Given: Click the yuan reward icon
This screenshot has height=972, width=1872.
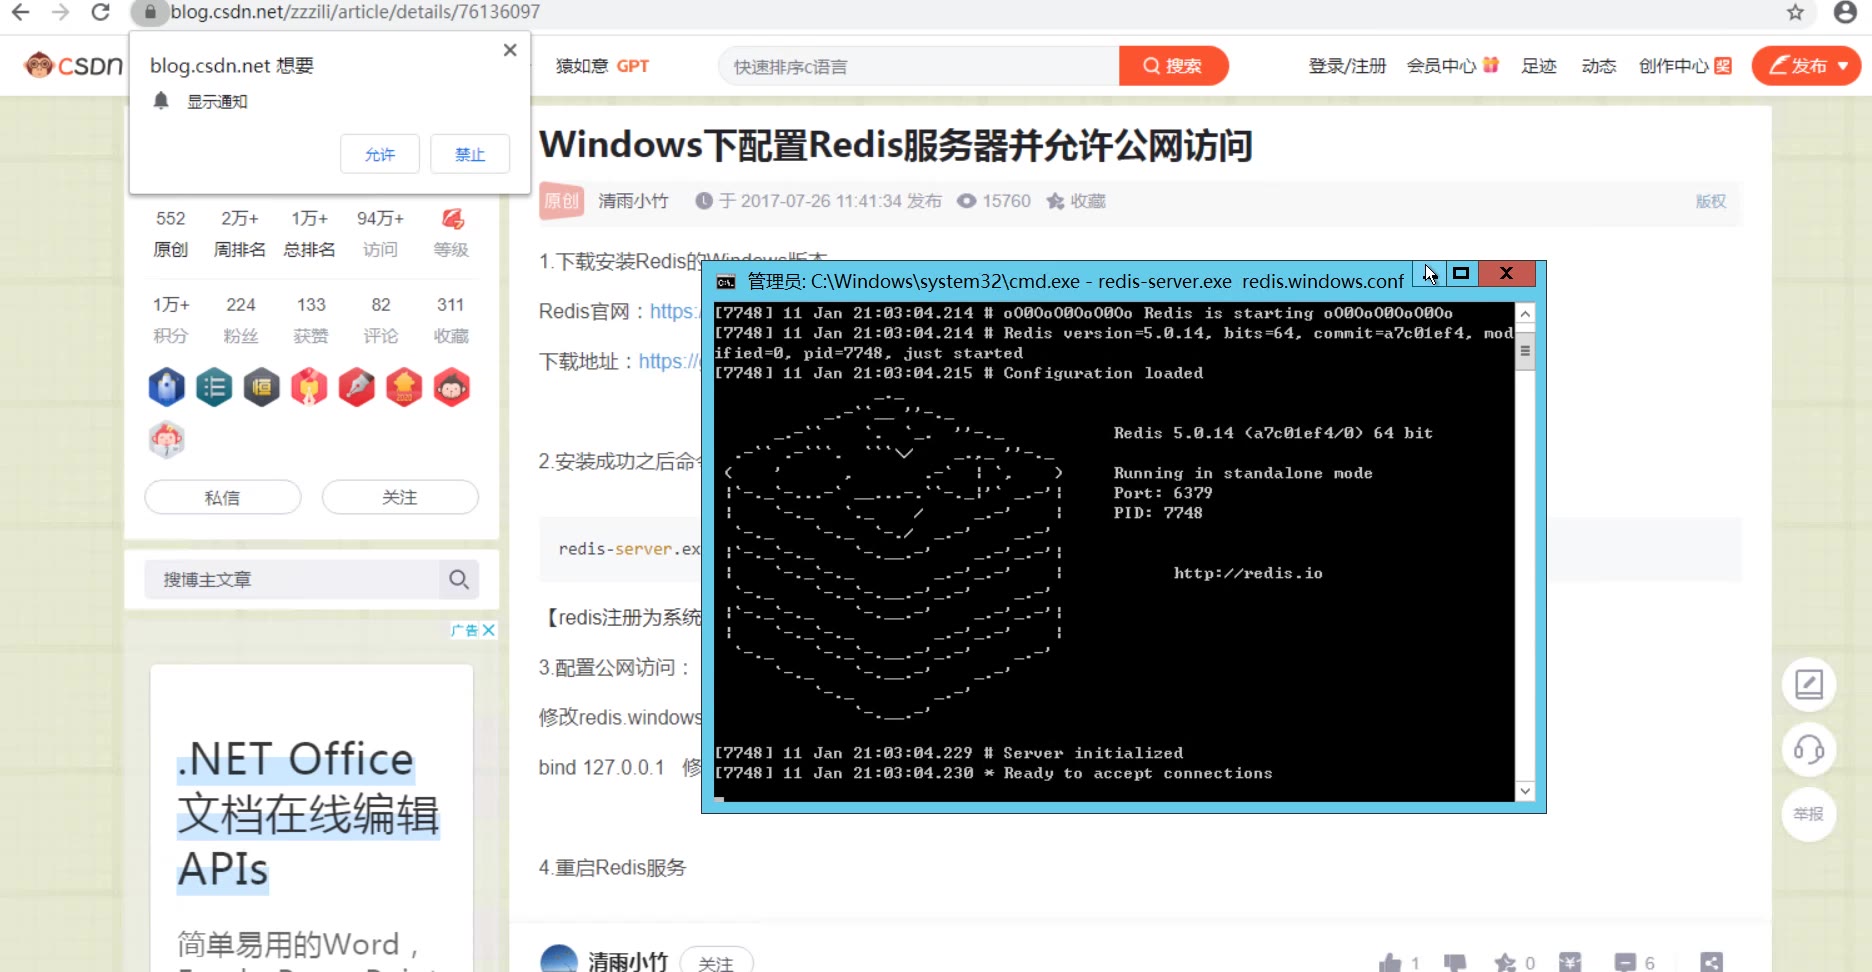Looking at the screenshot, I should pyautogui.click(x=1571, y=963).
